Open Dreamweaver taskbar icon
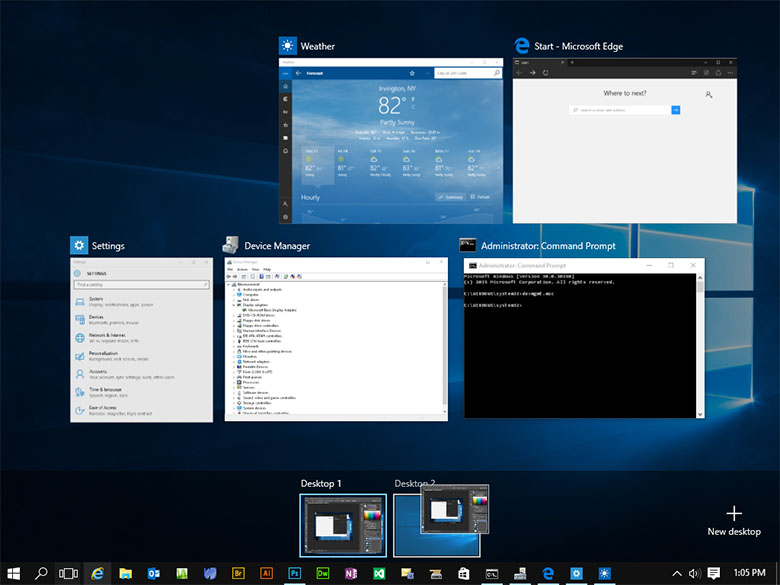This screenshot has height=585, width=780. pyautogui.click(x=322, y=574)
